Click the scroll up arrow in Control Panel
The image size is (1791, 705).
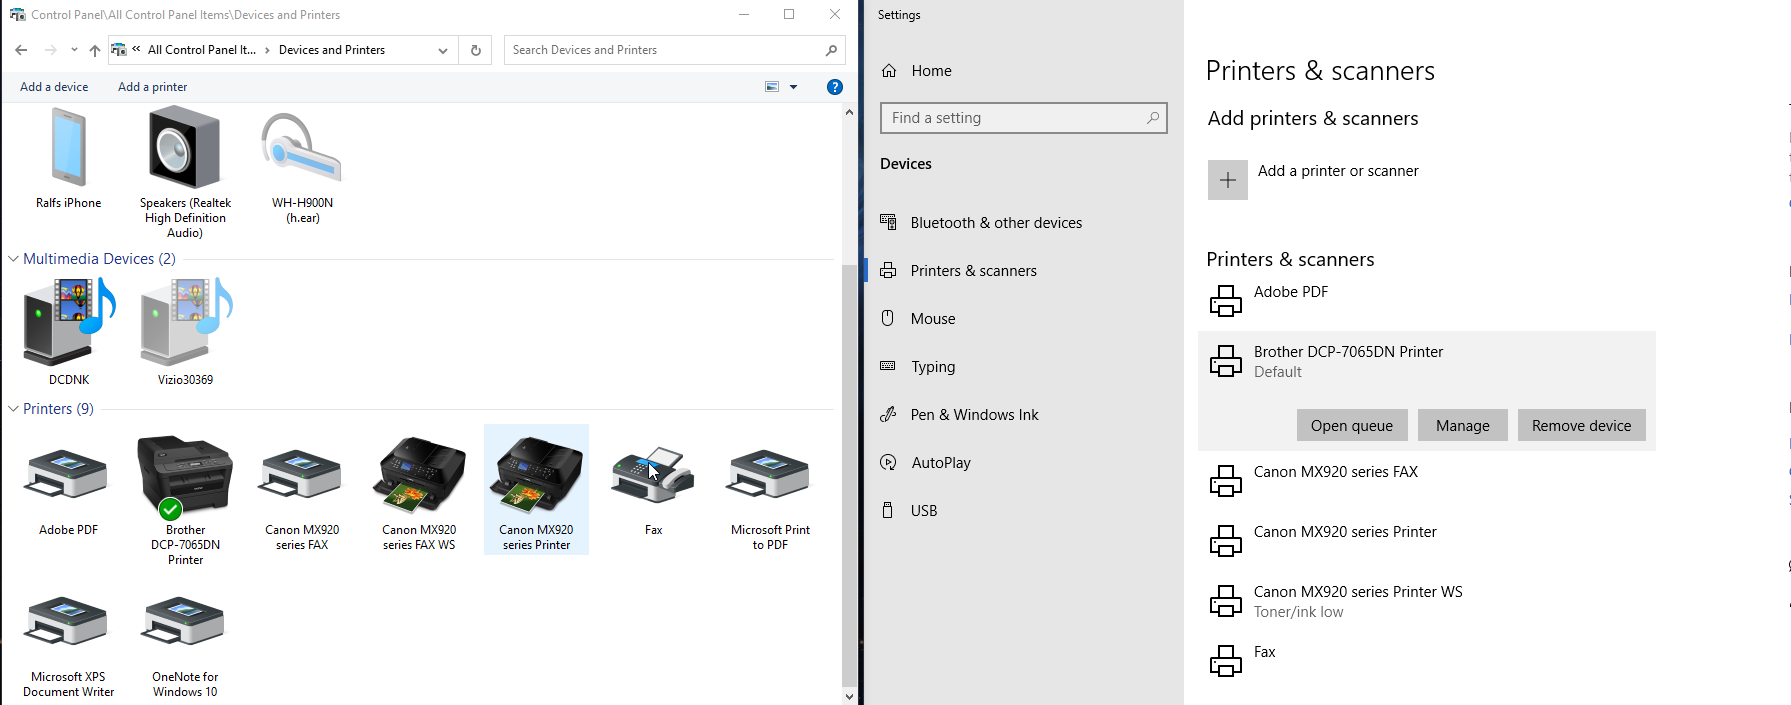click(x=849, y=112)
